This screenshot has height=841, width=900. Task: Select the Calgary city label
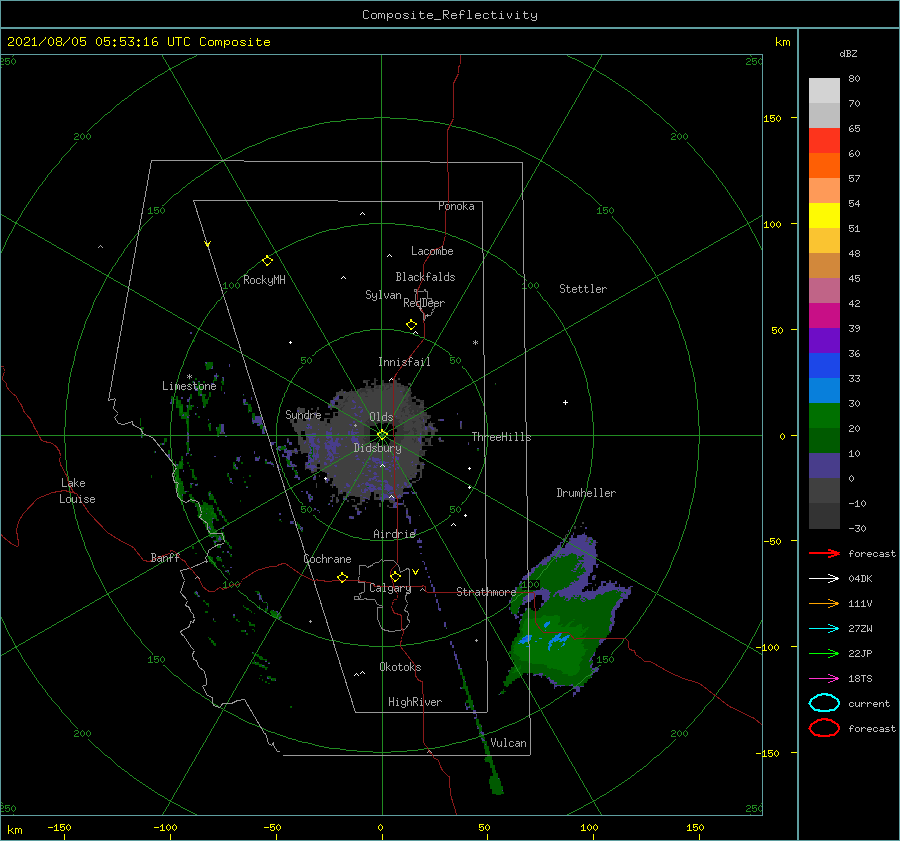click(390, 588)
